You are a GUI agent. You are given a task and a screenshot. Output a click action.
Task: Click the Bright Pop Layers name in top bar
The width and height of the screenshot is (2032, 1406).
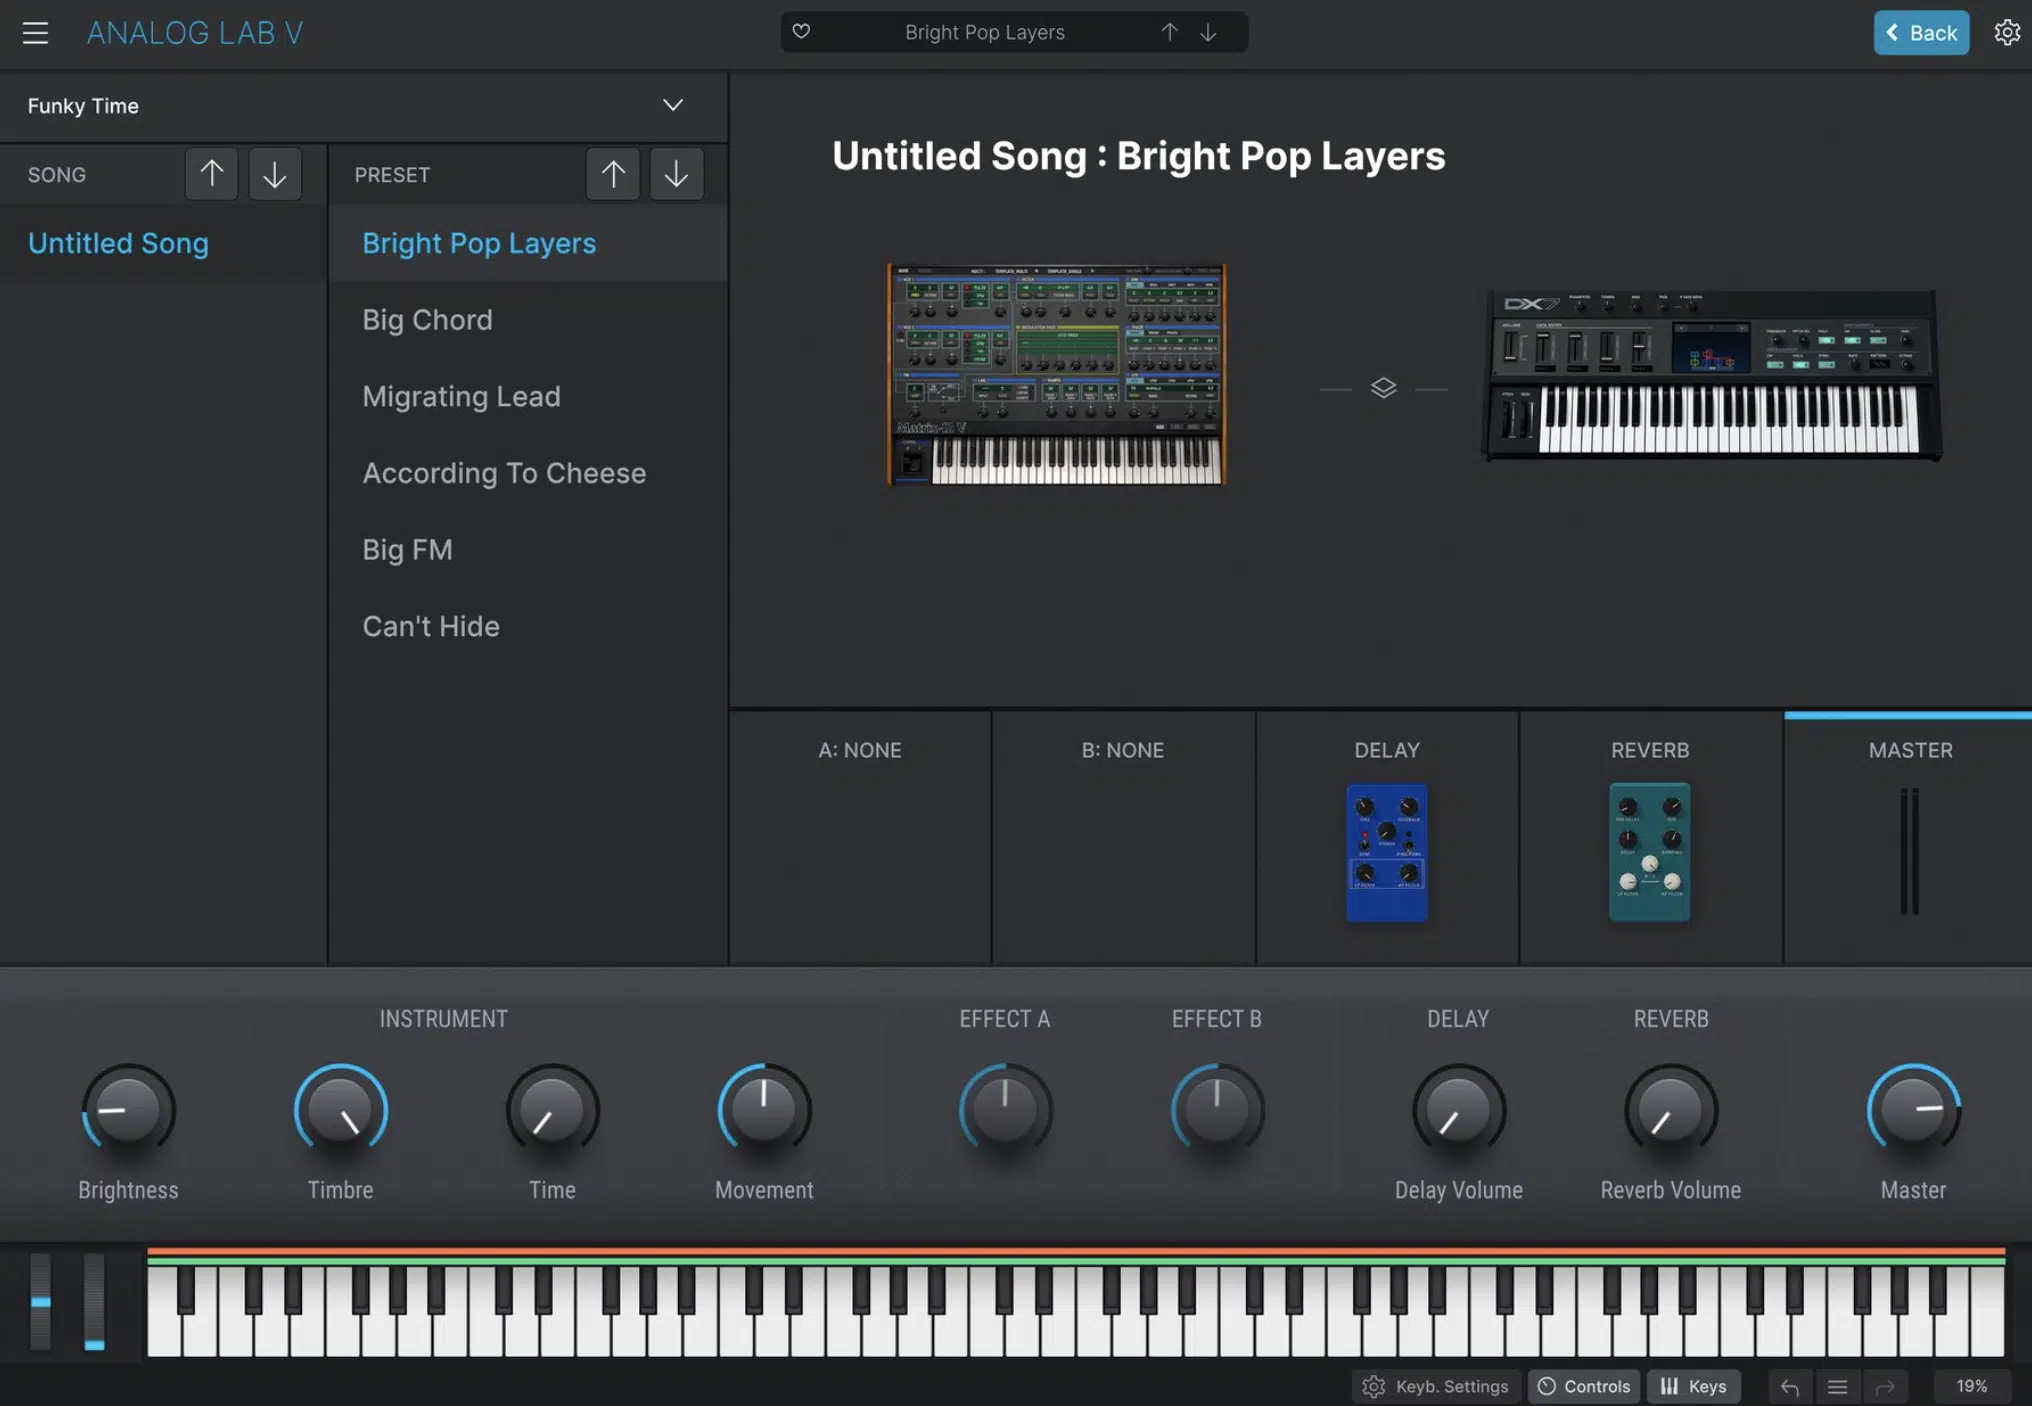click(984, 32)
